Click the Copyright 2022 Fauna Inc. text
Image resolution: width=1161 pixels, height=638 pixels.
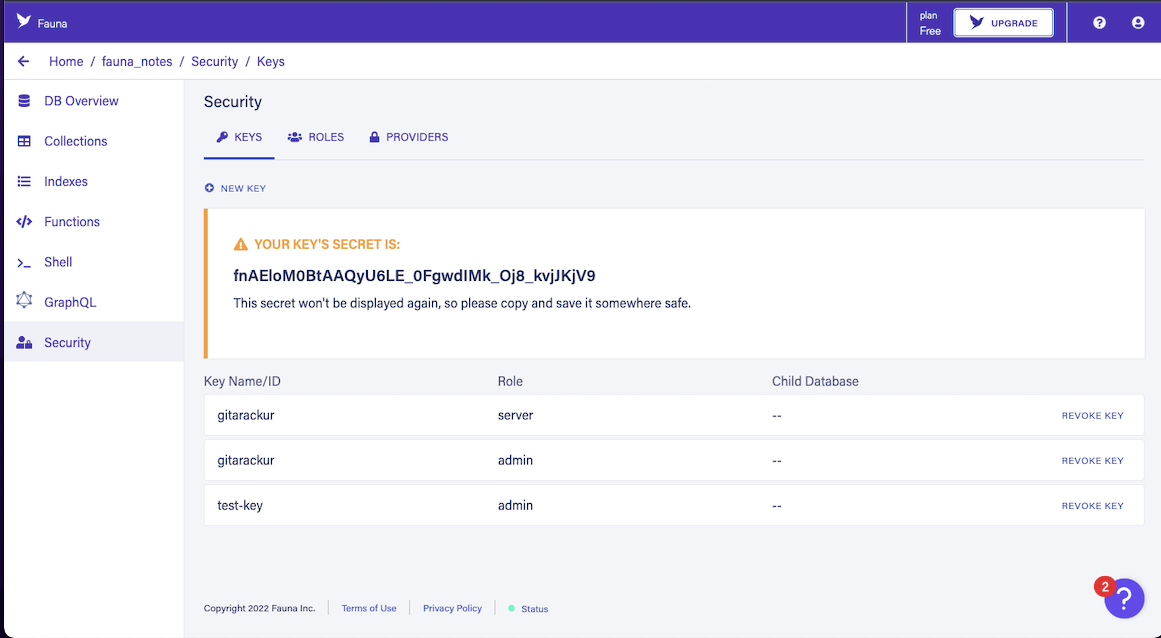tap(259, 608)
